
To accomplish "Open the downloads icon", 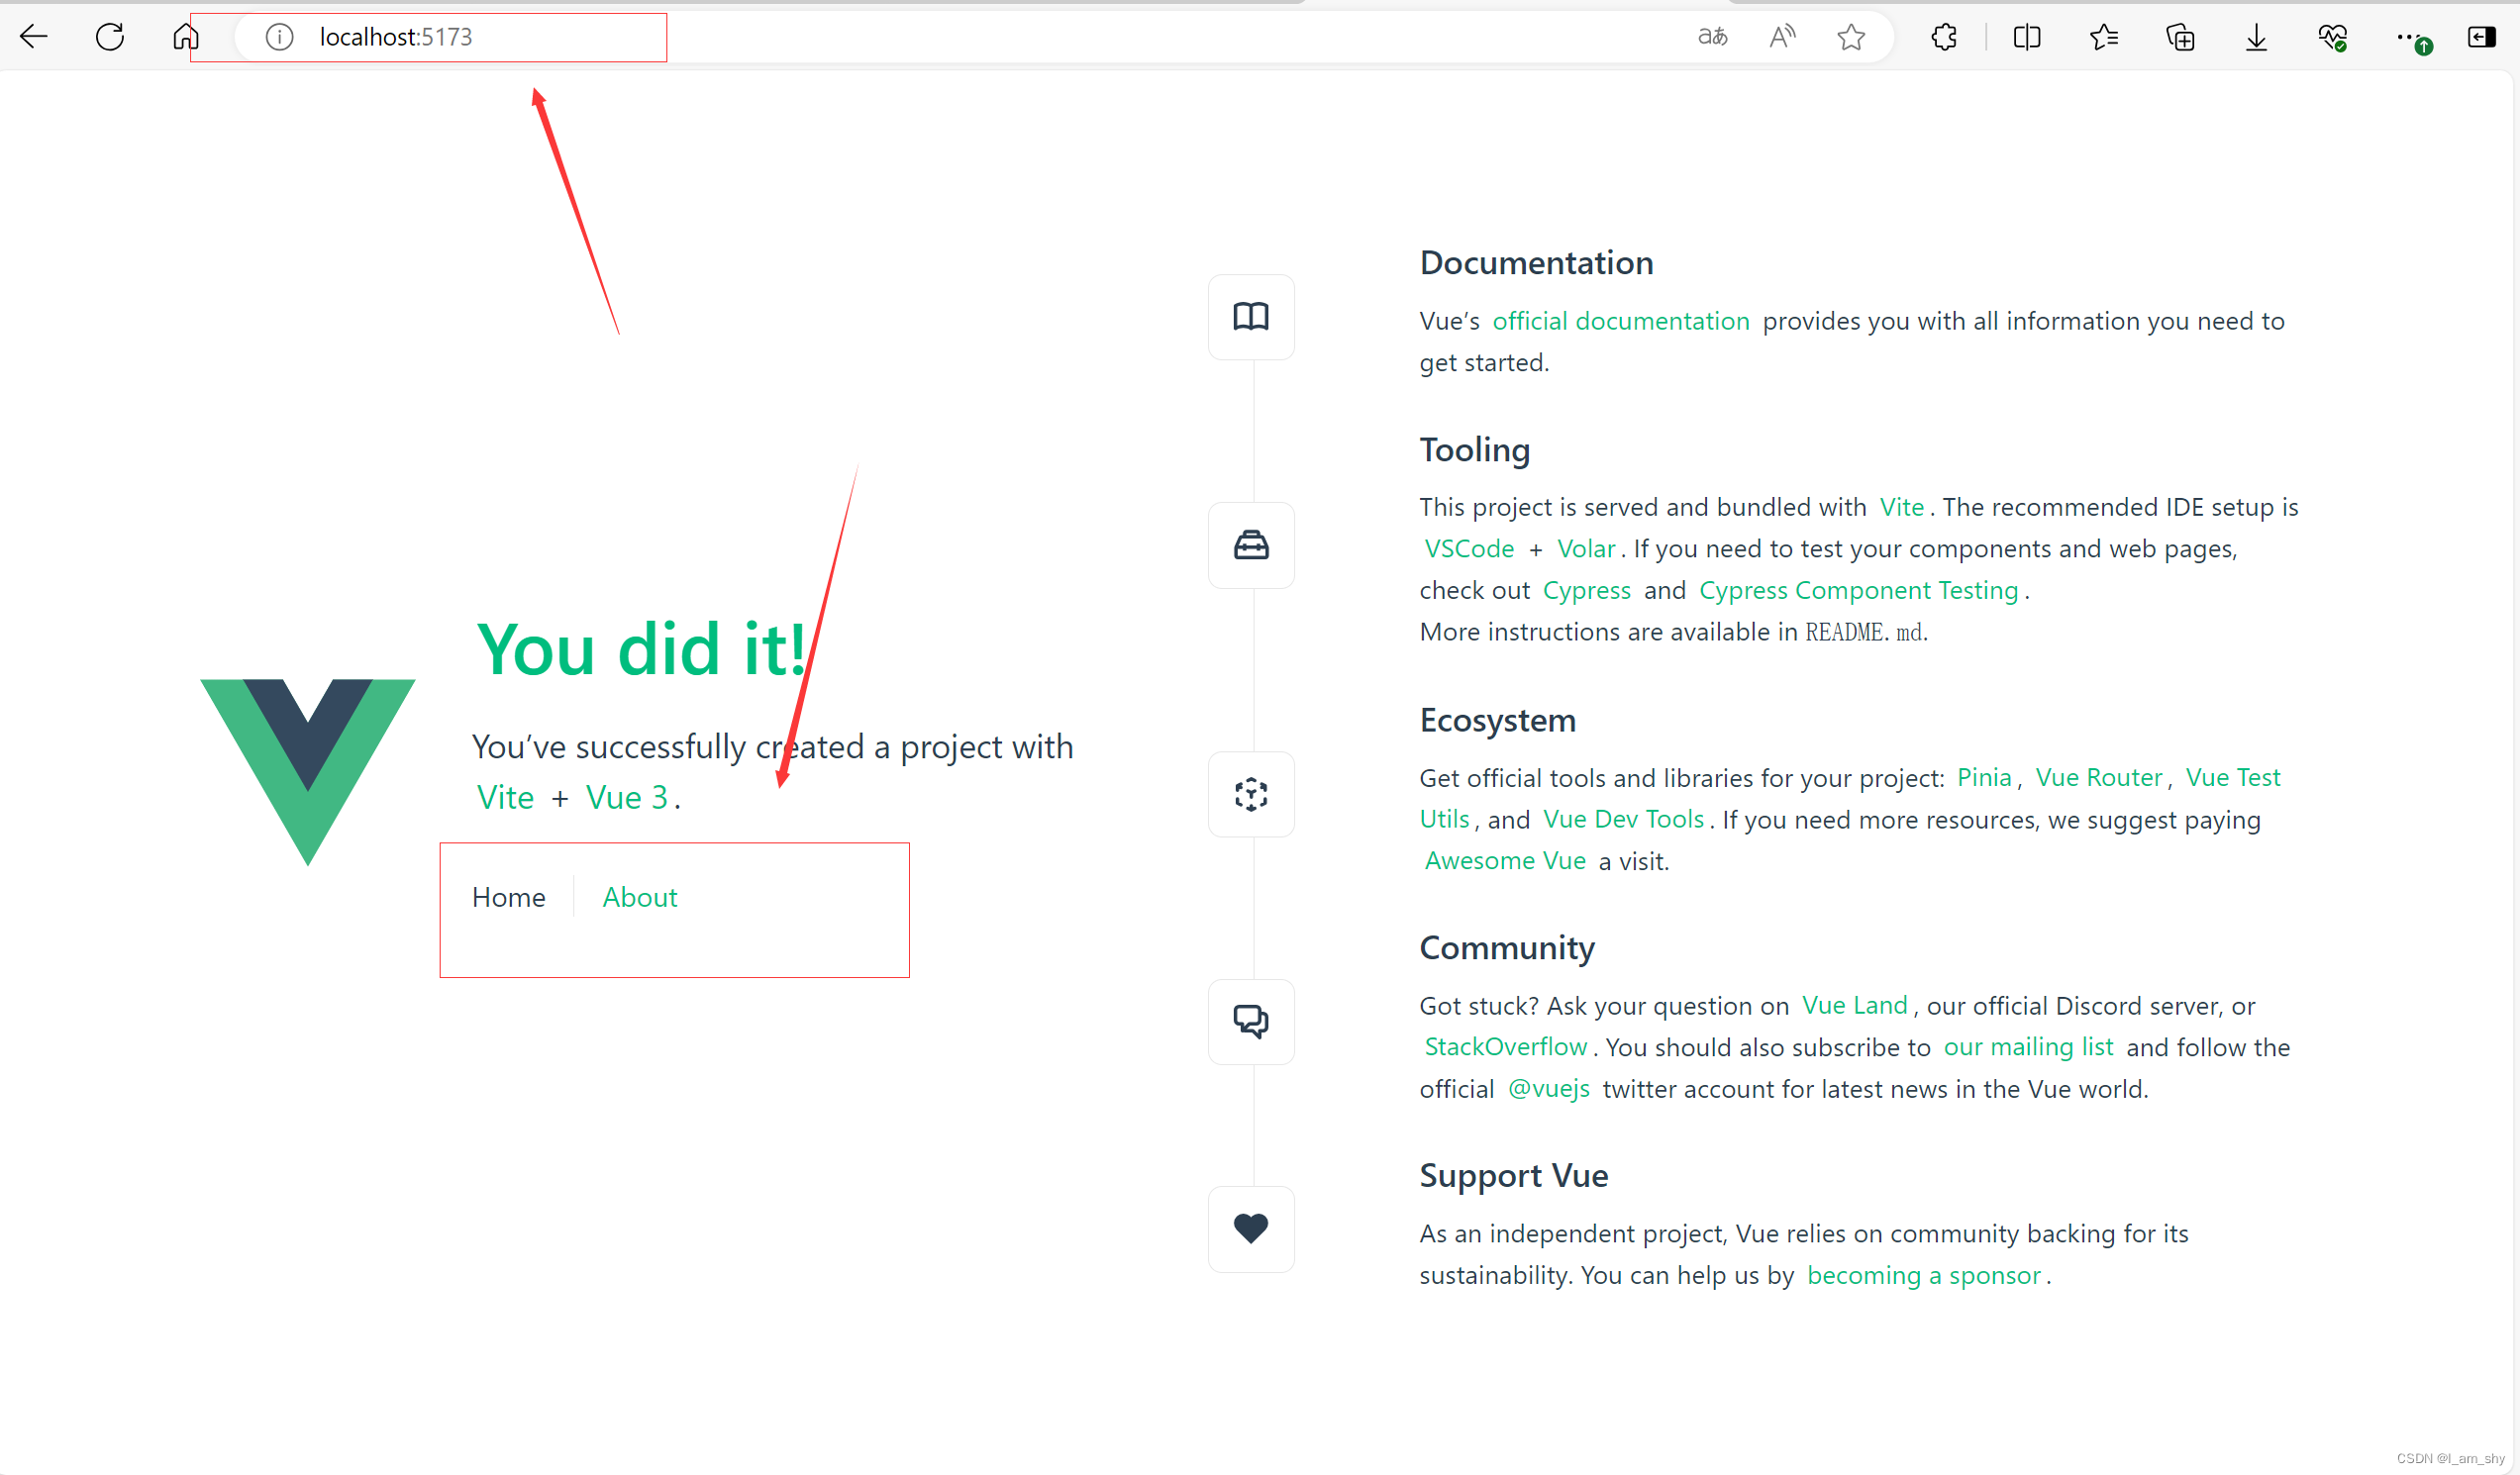I will click(x=2256, y=38).
